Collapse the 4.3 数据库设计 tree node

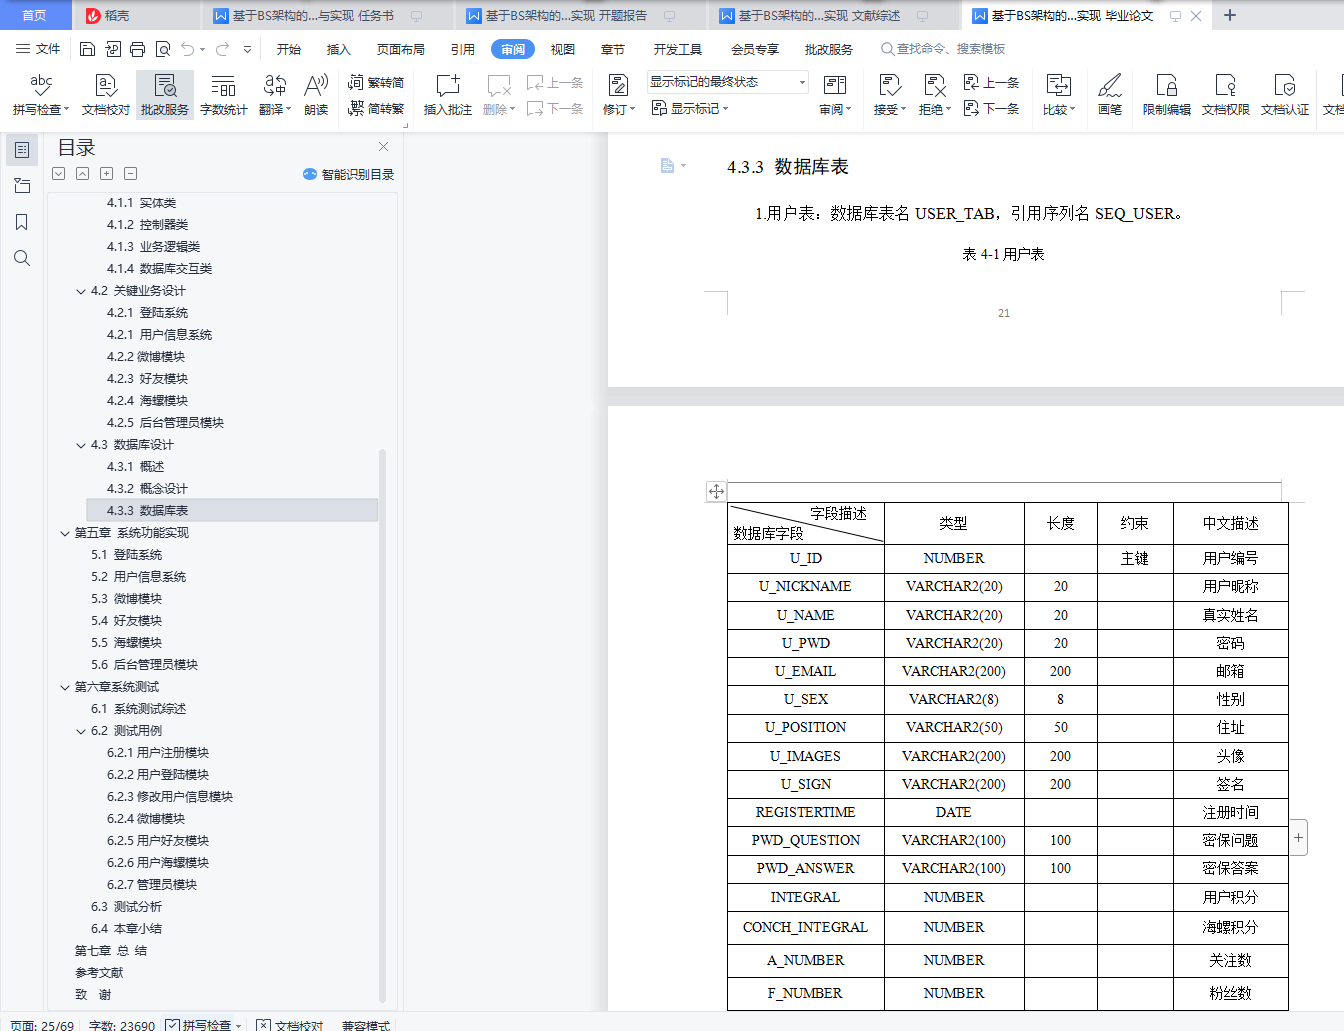(81, 445)
